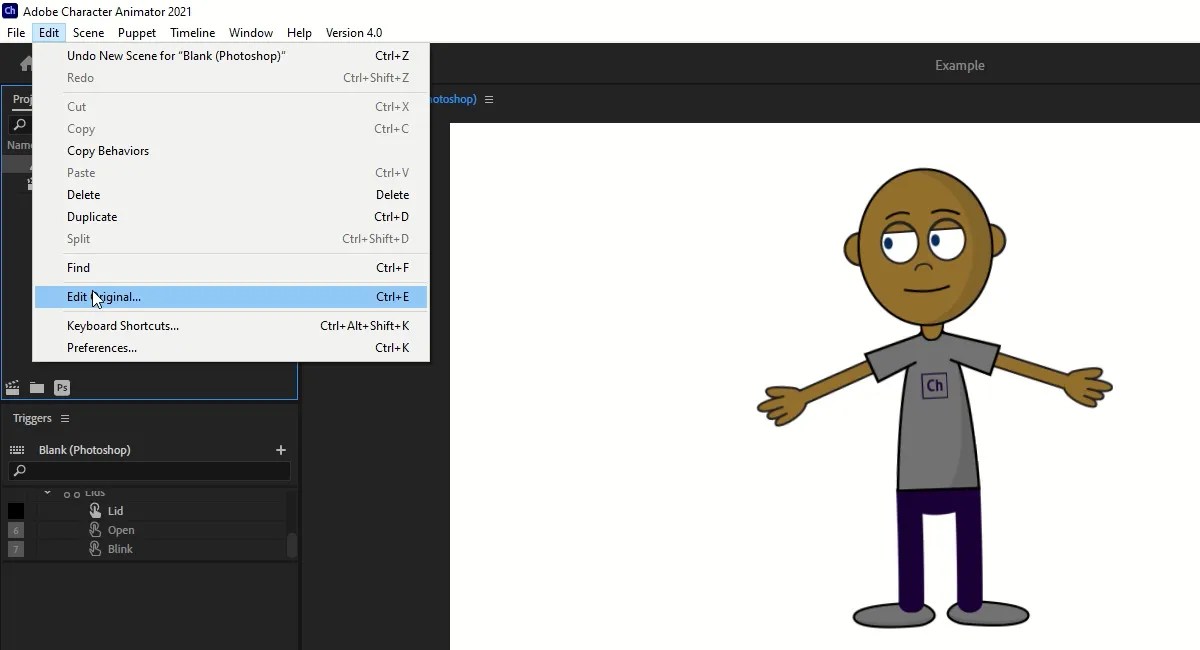The image size is (1200, 650).
Task: Click the new folder icon in Project panel
Action: tap(37, 387)
